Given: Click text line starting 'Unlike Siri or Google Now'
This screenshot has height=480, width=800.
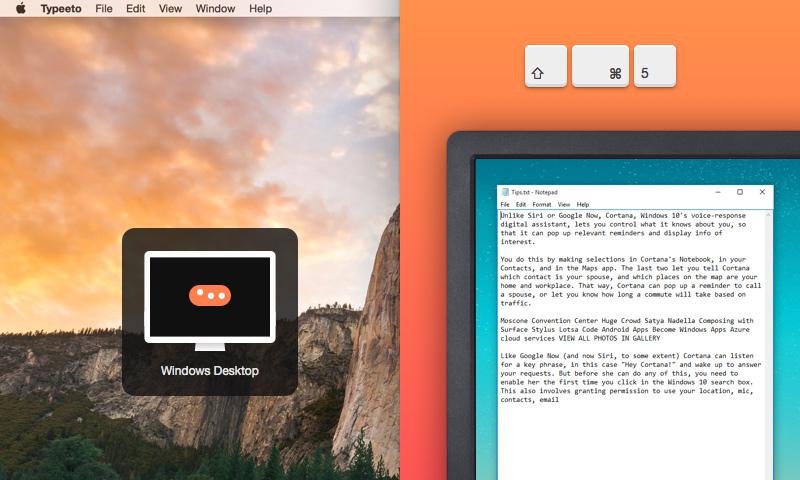Looking at the screenshot, I should click(x=622, y=216).
